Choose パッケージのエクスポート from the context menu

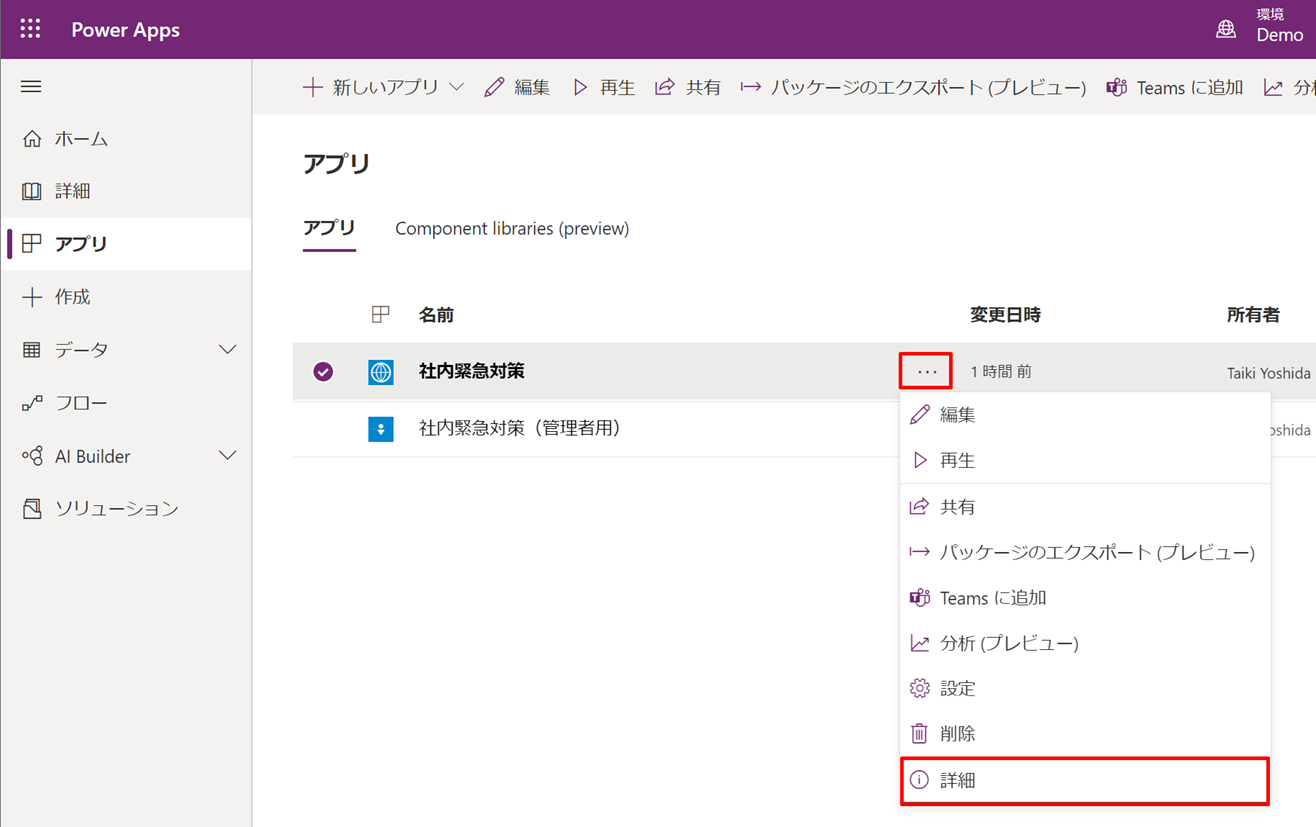pyautogui.click(x=1085, y=552)
